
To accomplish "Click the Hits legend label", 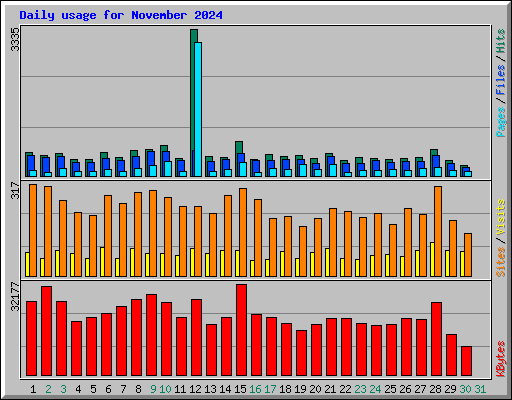I will point(500,41).
